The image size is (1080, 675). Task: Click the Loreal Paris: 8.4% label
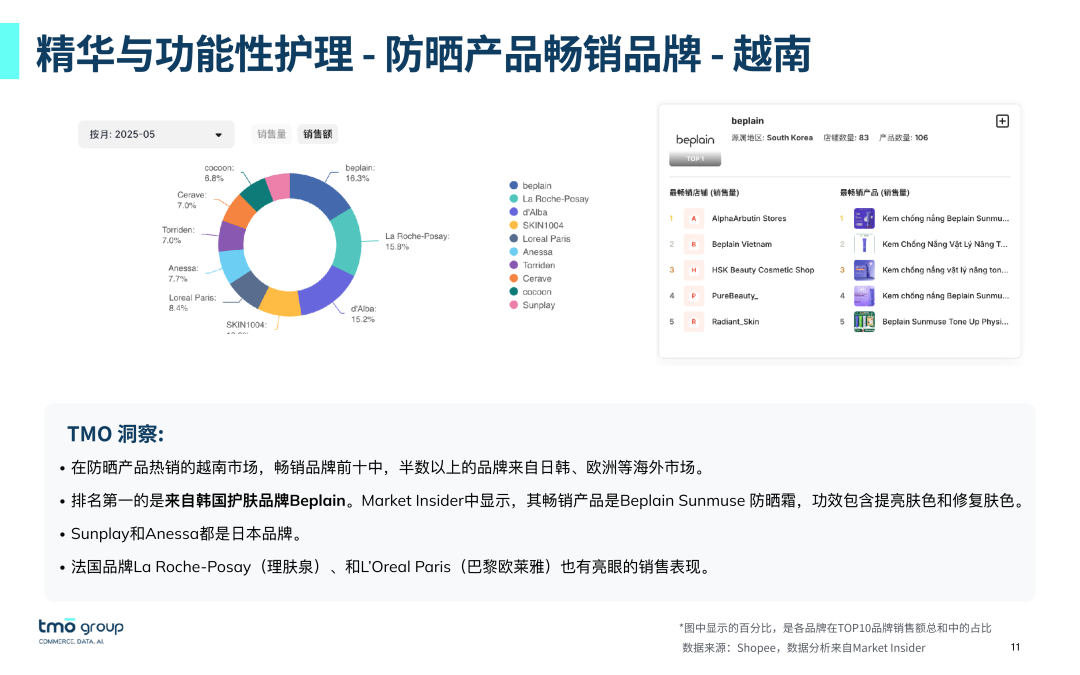(192, 303)
